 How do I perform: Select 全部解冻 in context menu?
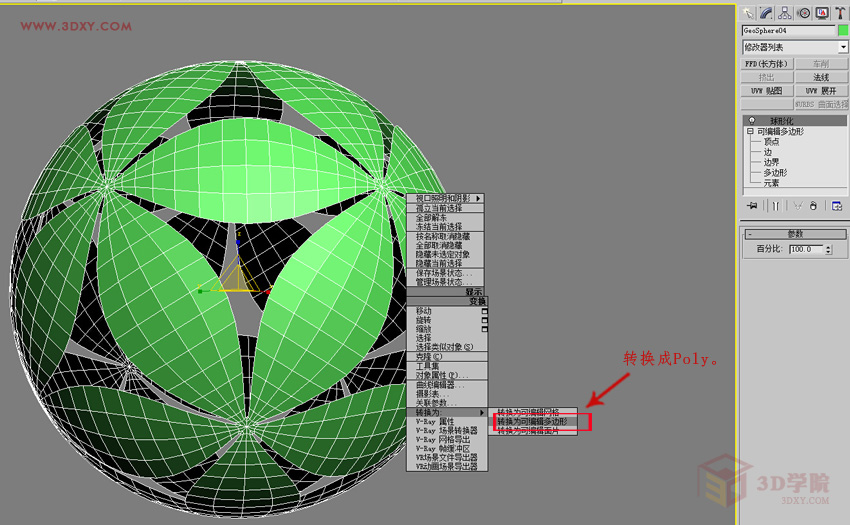point(445,217)
